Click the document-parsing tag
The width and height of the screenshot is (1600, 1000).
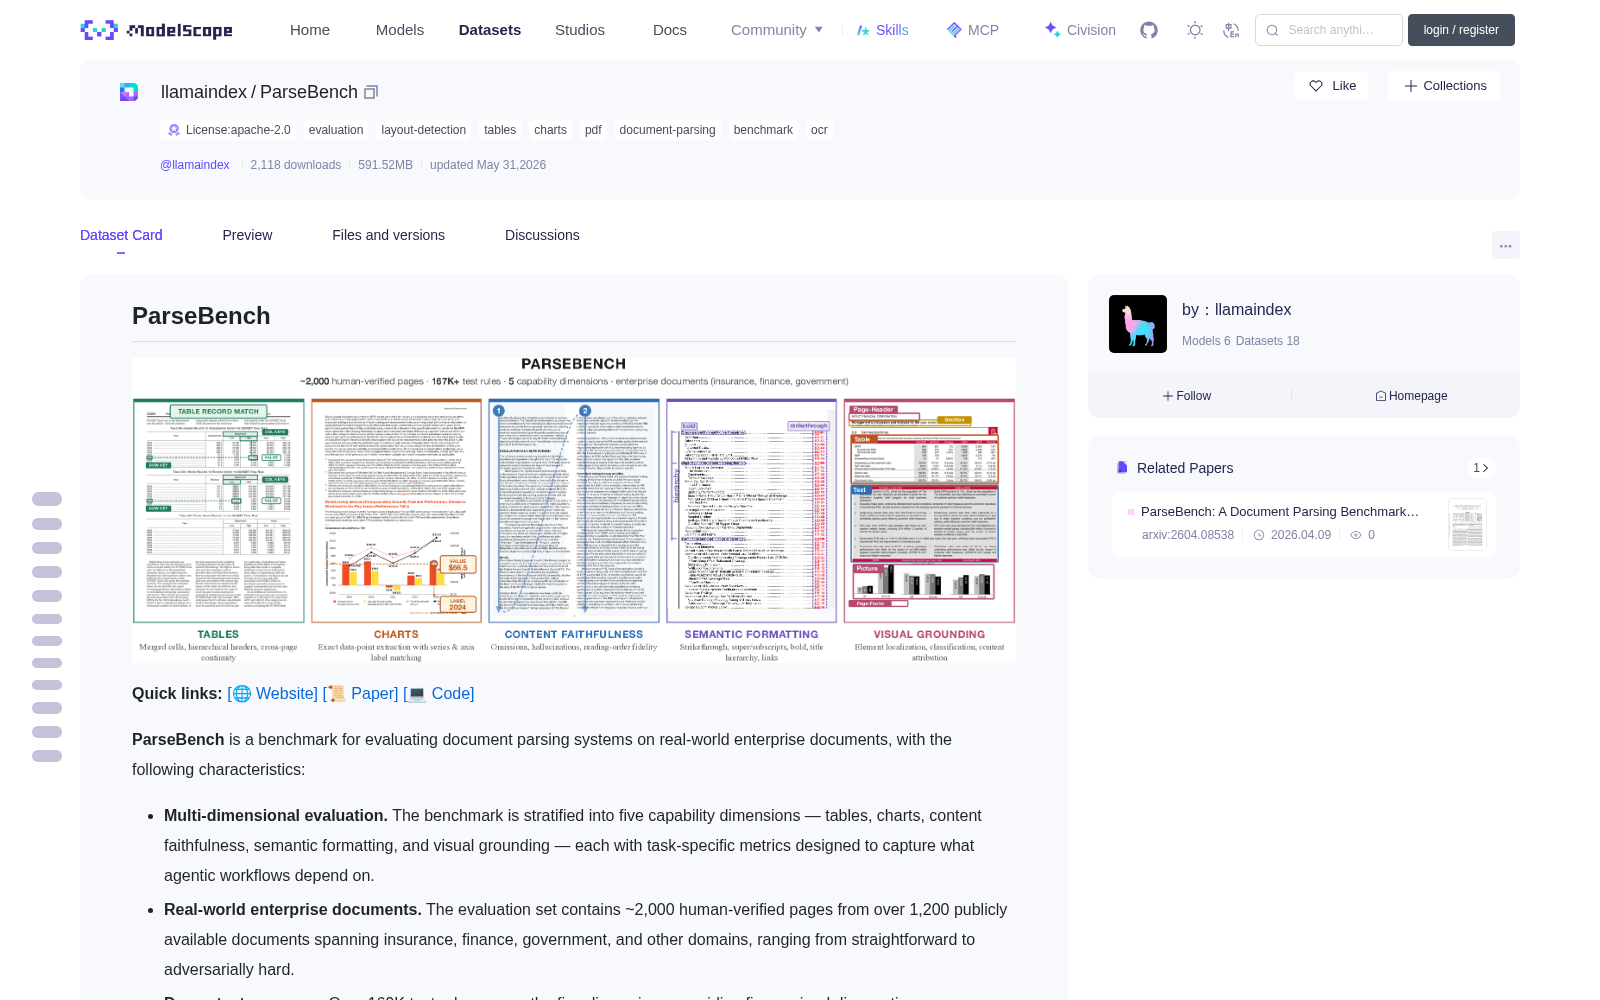click(x=667, y=130)
